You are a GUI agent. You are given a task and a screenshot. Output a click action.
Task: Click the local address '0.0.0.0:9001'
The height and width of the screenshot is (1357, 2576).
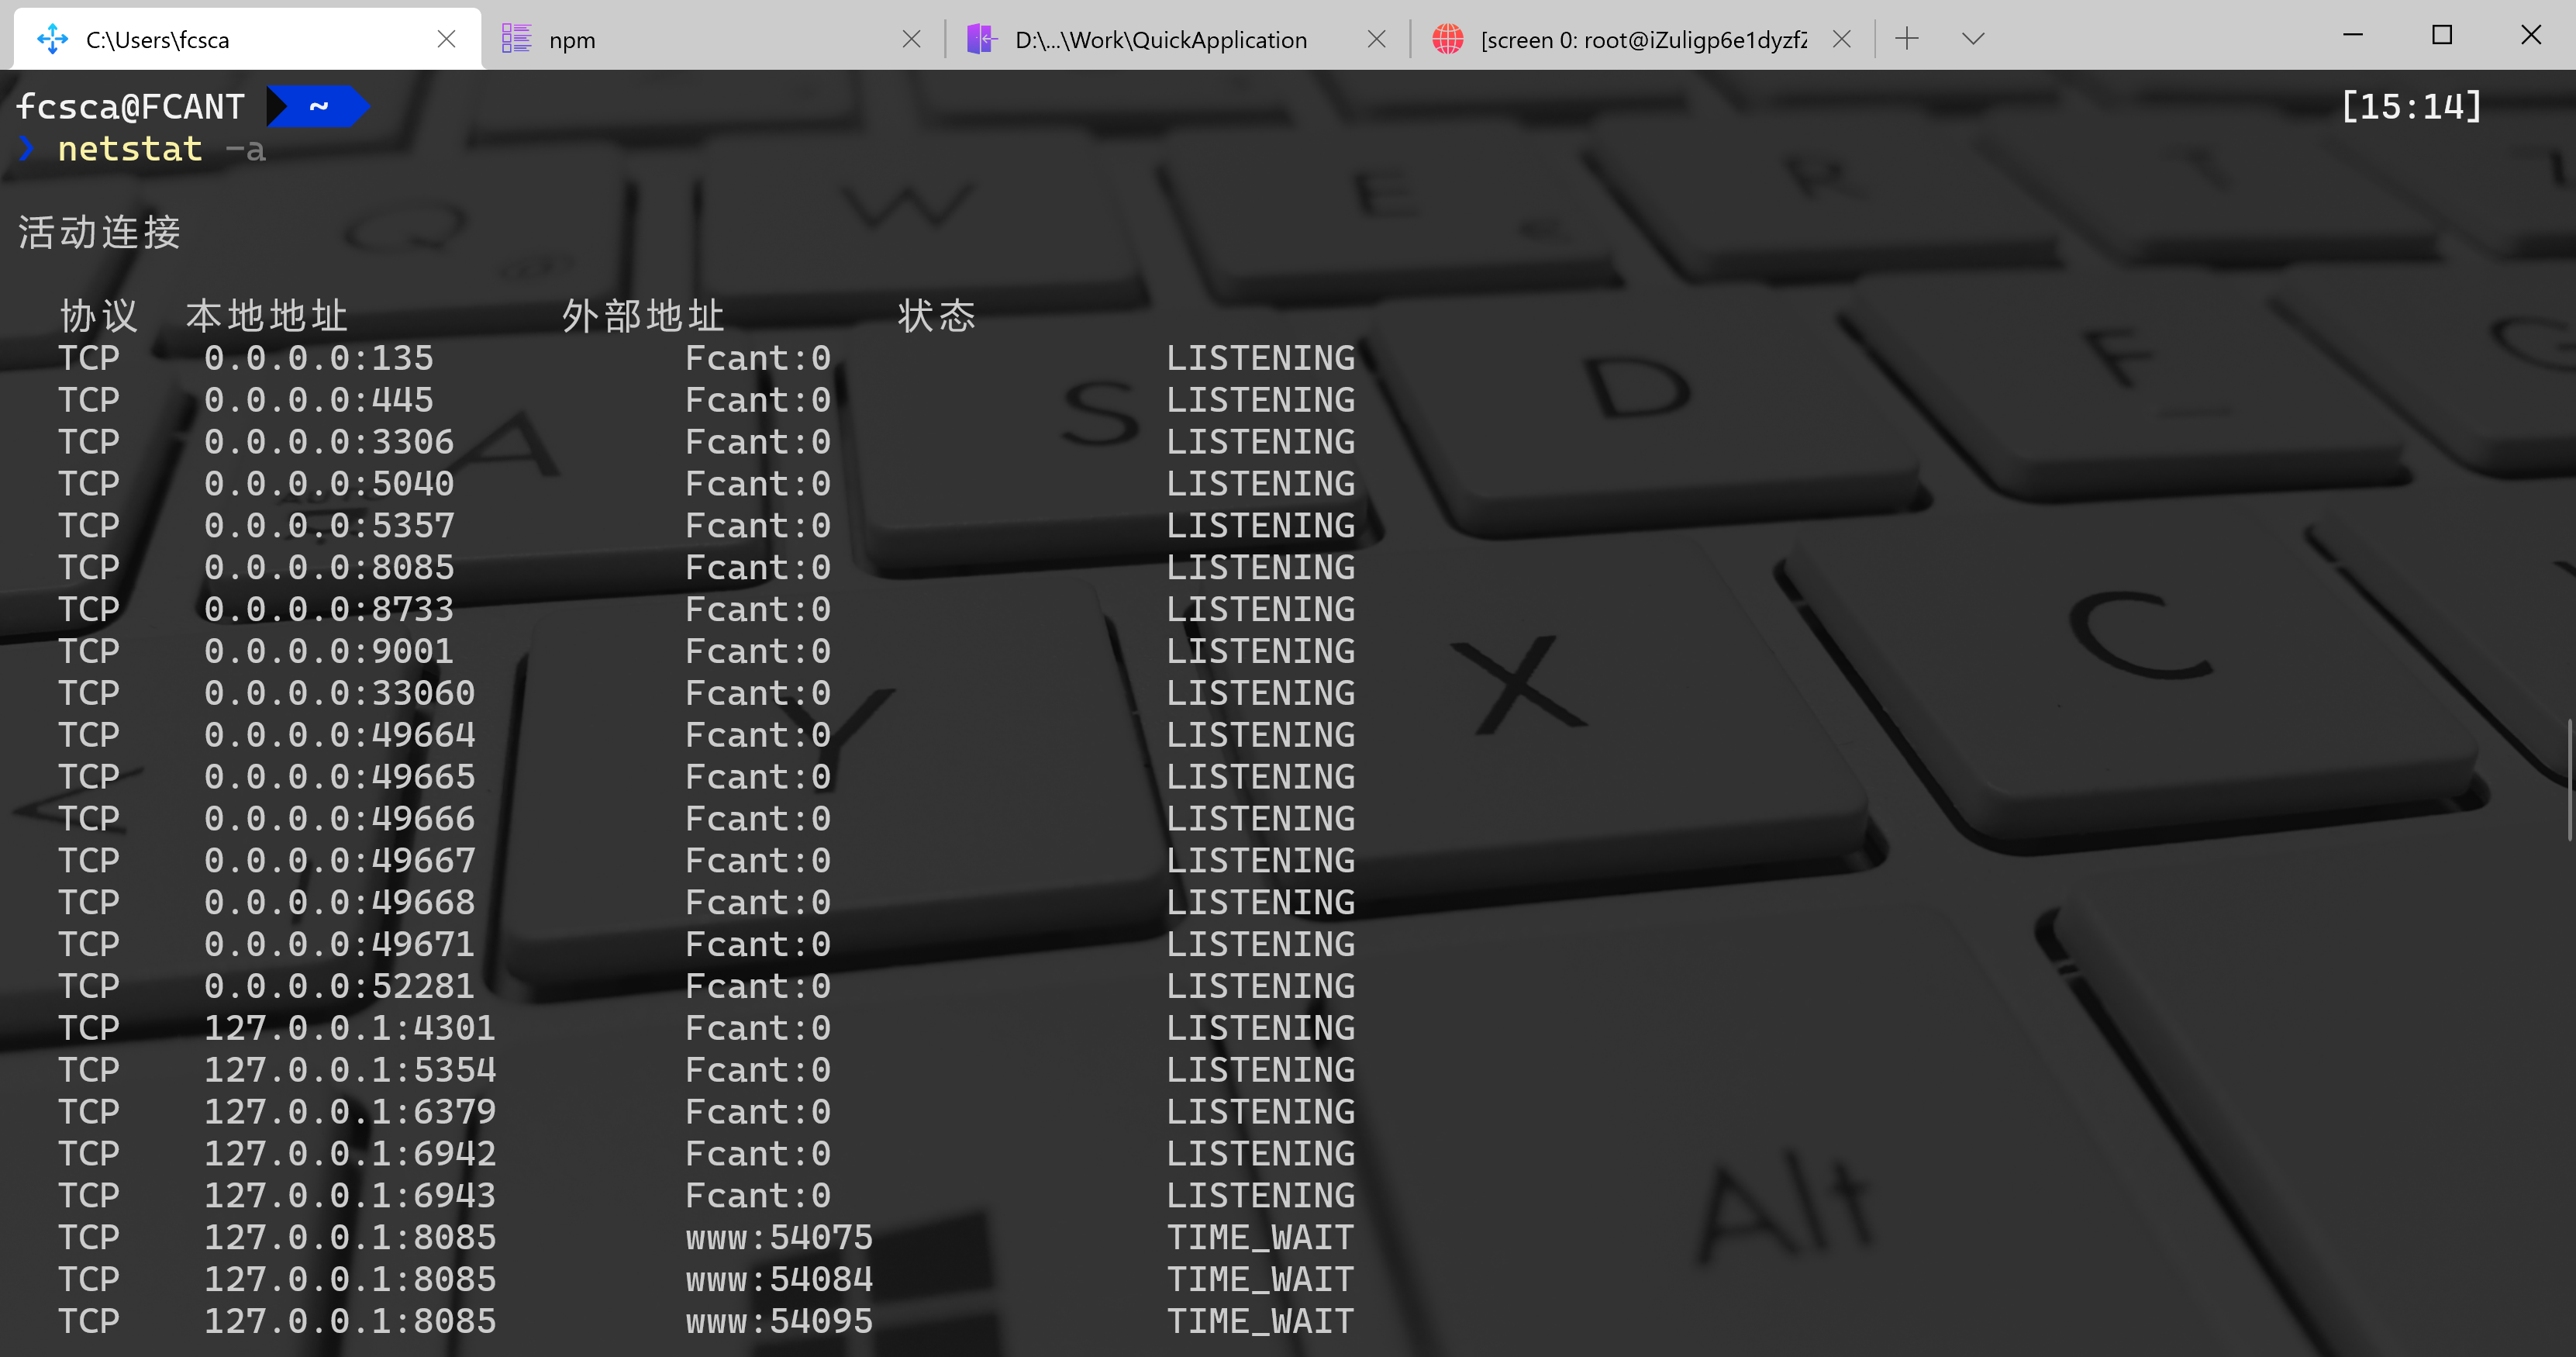[329, 652]
